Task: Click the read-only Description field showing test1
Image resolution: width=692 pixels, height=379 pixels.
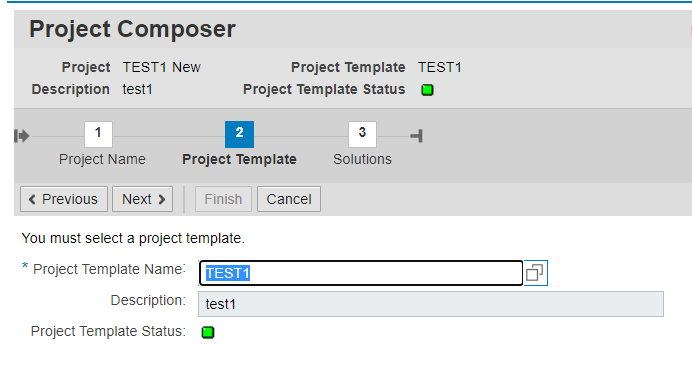Action: [431, 304]
